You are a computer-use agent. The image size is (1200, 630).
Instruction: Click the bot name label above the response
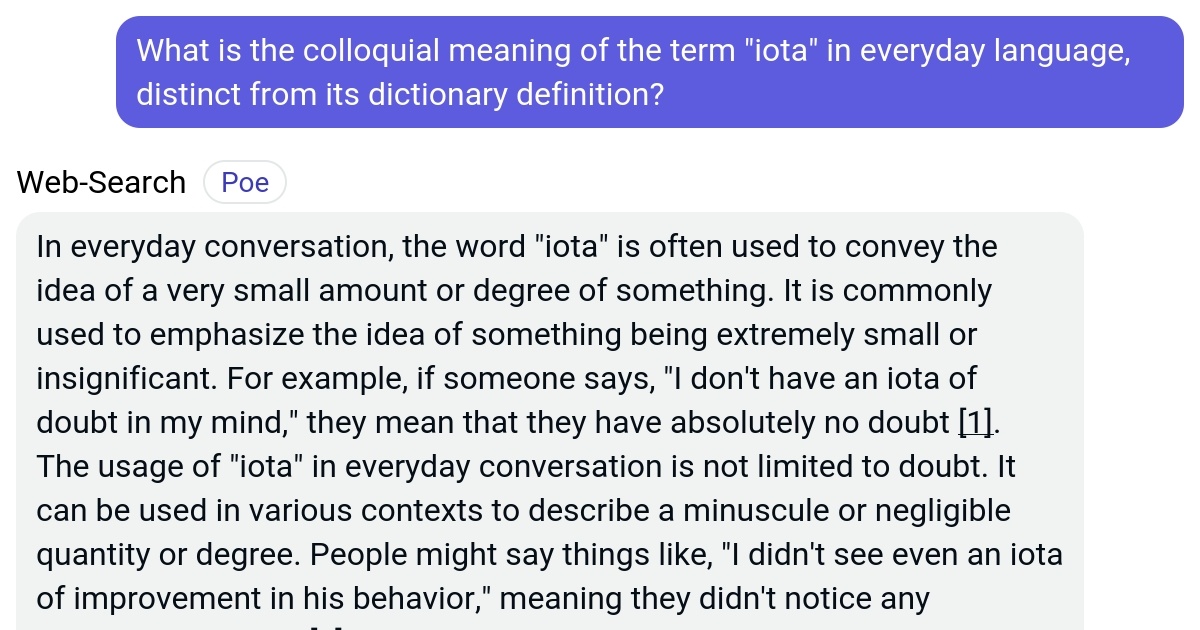click(x=100, y=182)
